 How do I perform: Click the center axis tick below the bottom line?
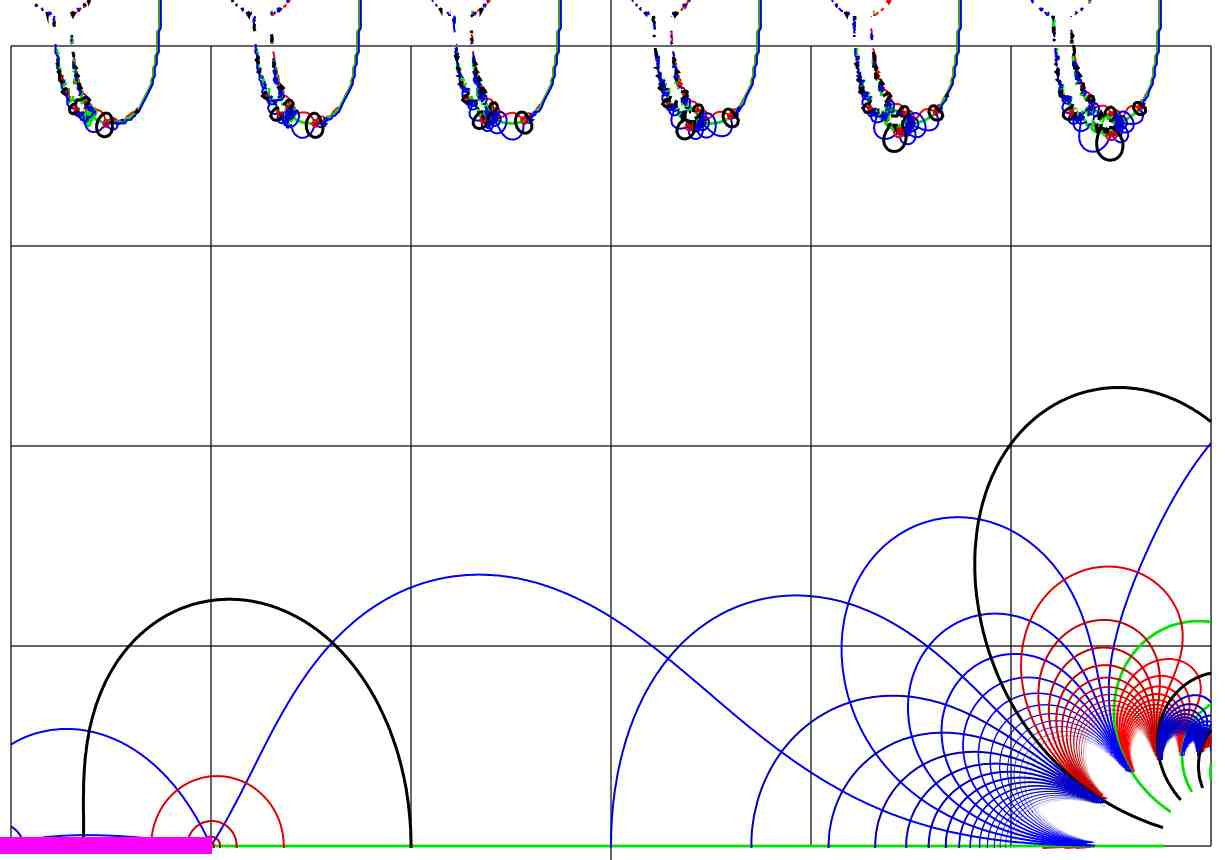point(611,854)
